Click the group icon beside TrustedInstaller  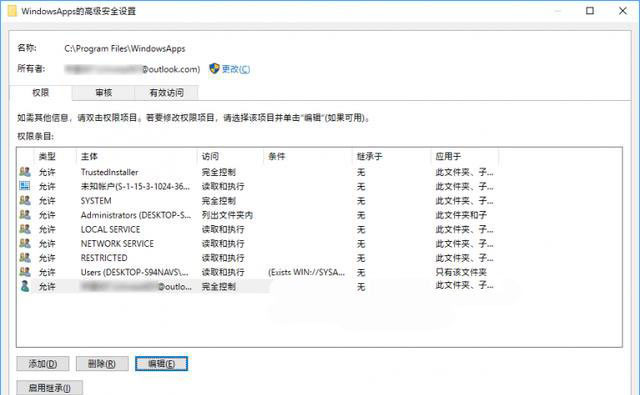(25, 172)
